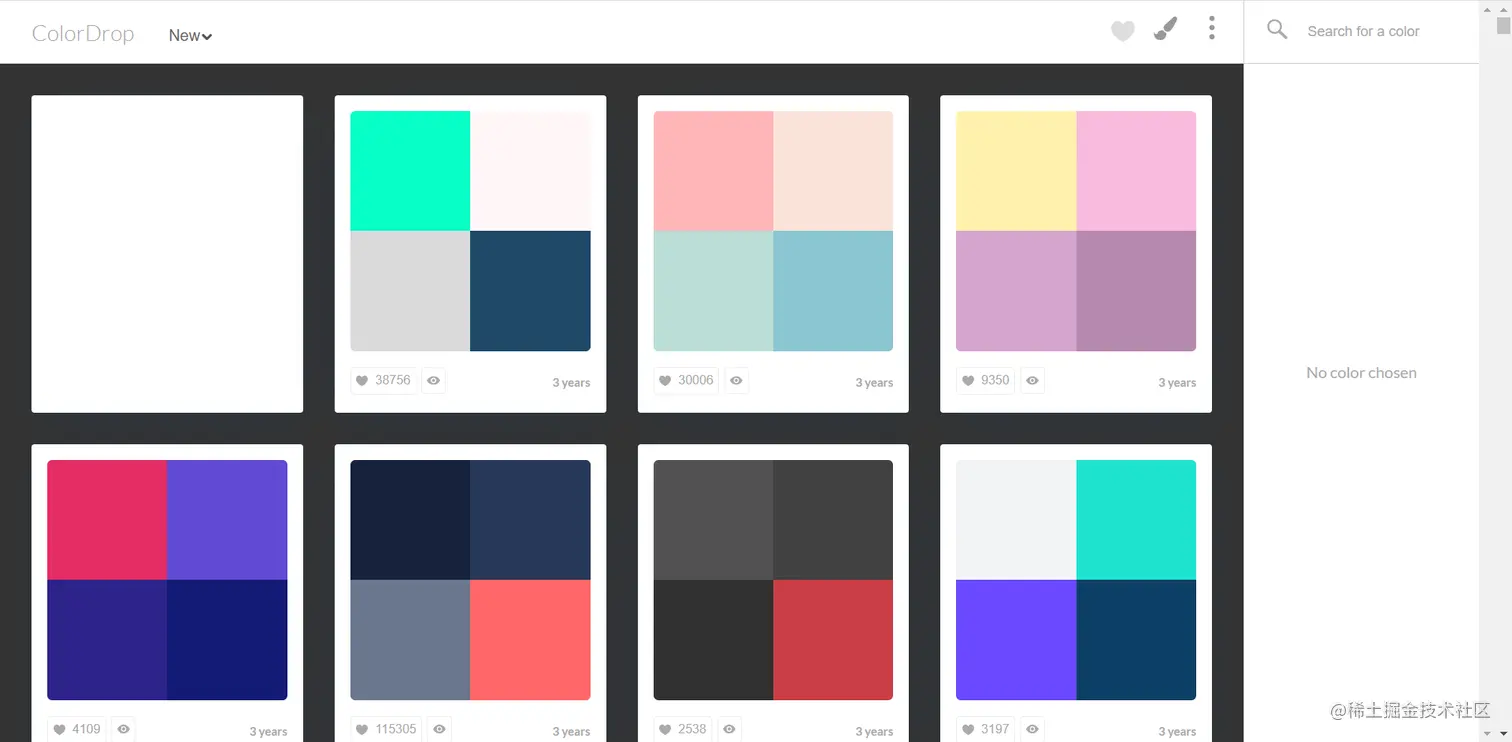Pick the medium purple swatch beside crimson

coord(227,520)
